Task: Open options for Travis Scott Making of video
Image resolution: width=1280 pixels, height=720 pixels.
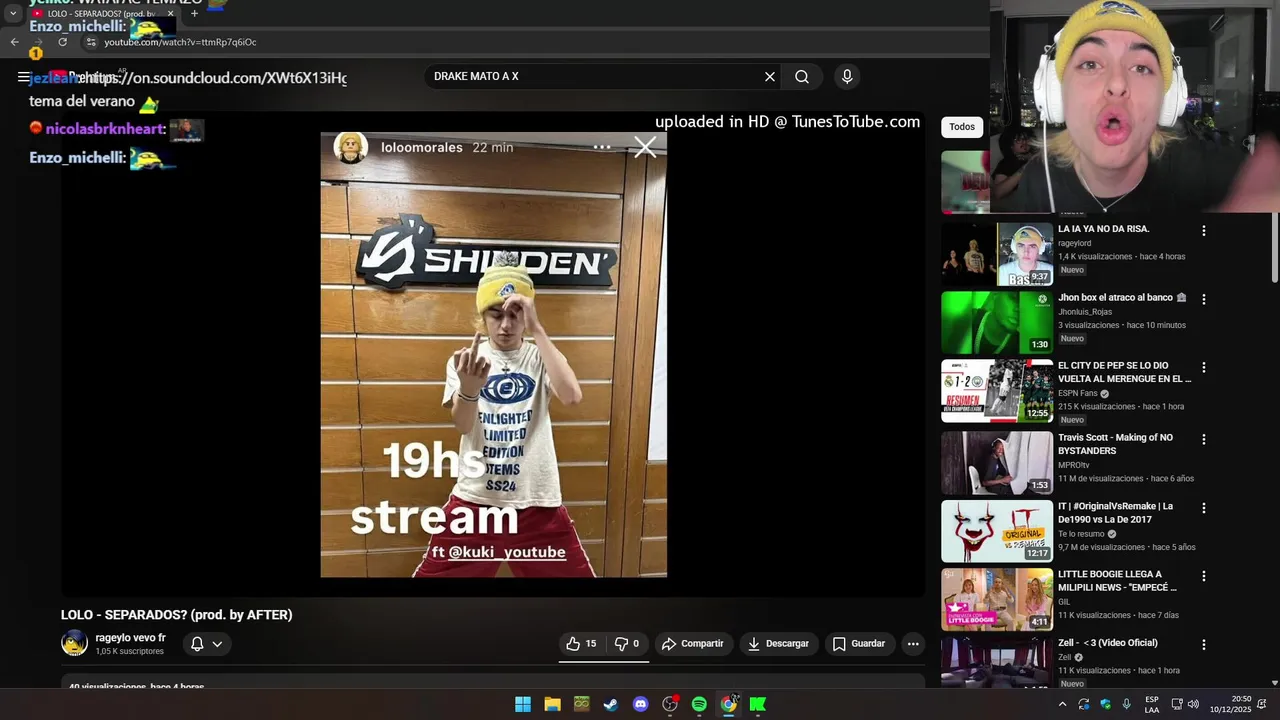Action: pos(1204,439)
